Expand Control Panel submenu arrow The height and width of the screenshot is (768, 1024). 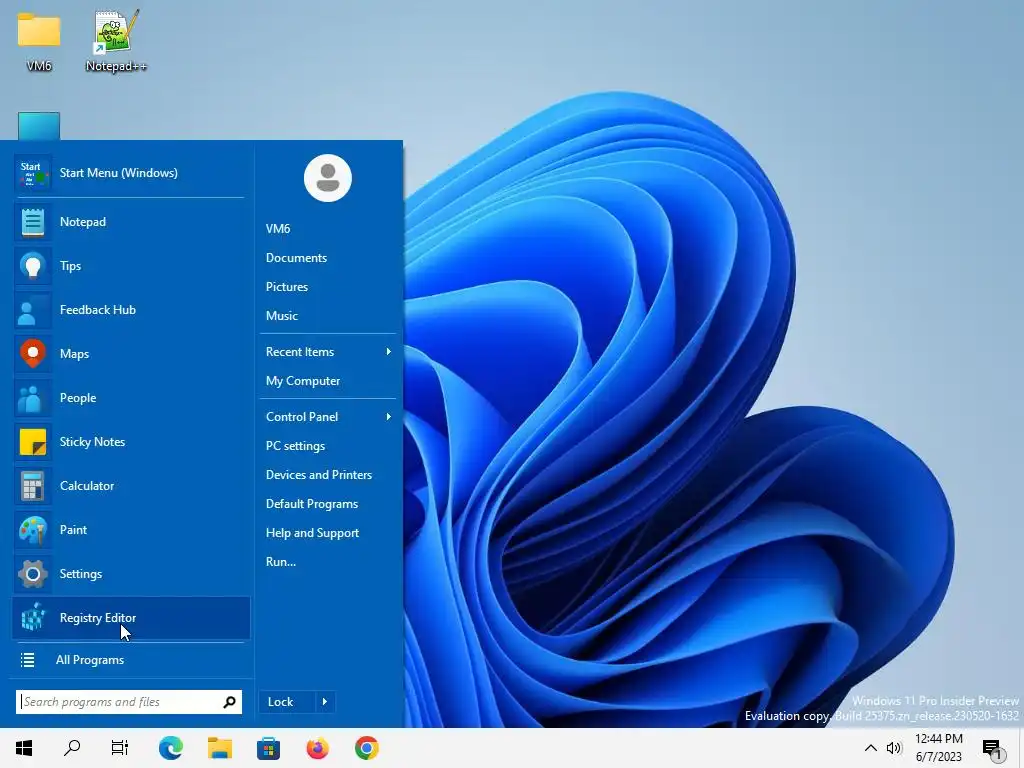click(x=389, y=417)
